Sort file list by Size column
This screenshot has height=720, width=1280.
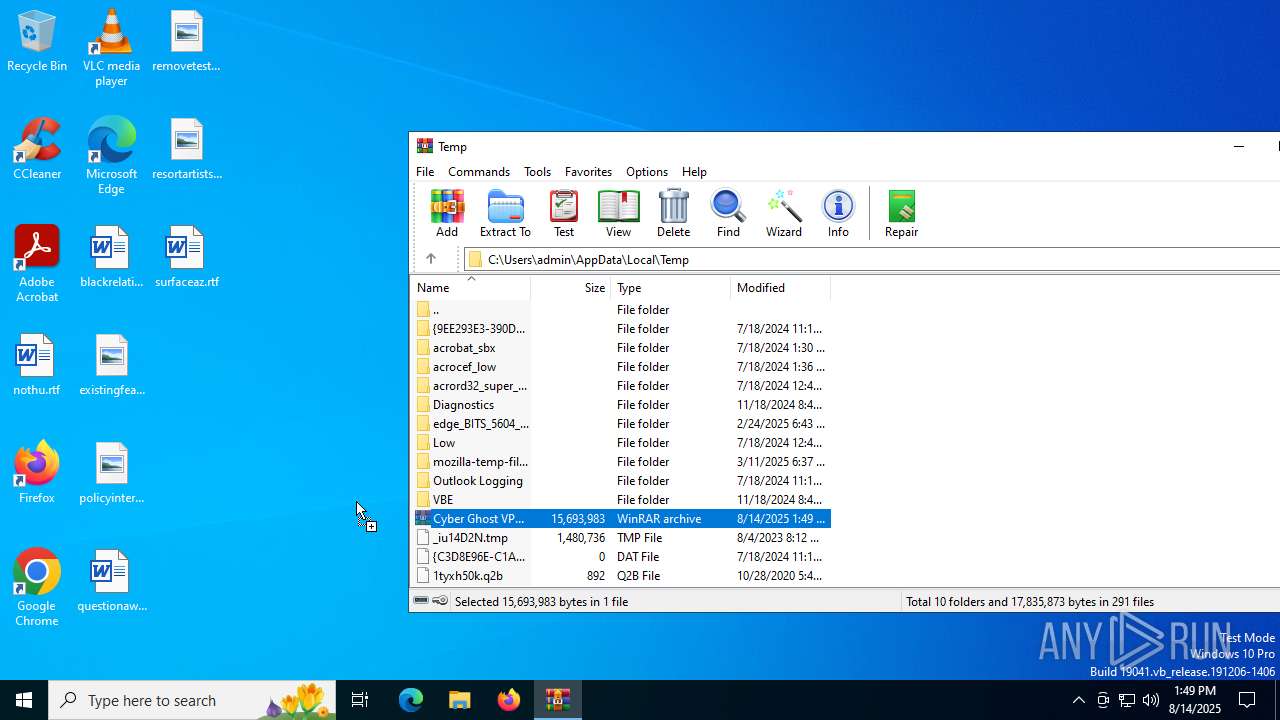coord(570,287)
